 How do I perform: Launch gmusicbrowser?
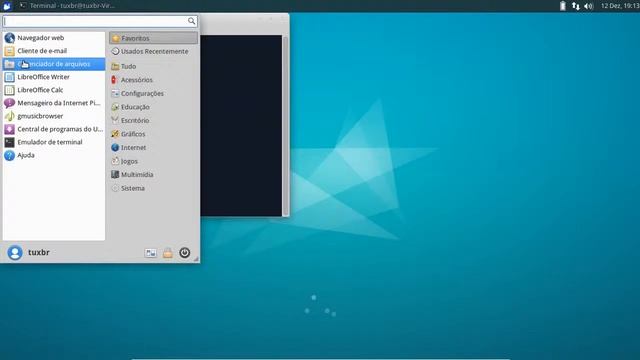click(x=54, y=116)
